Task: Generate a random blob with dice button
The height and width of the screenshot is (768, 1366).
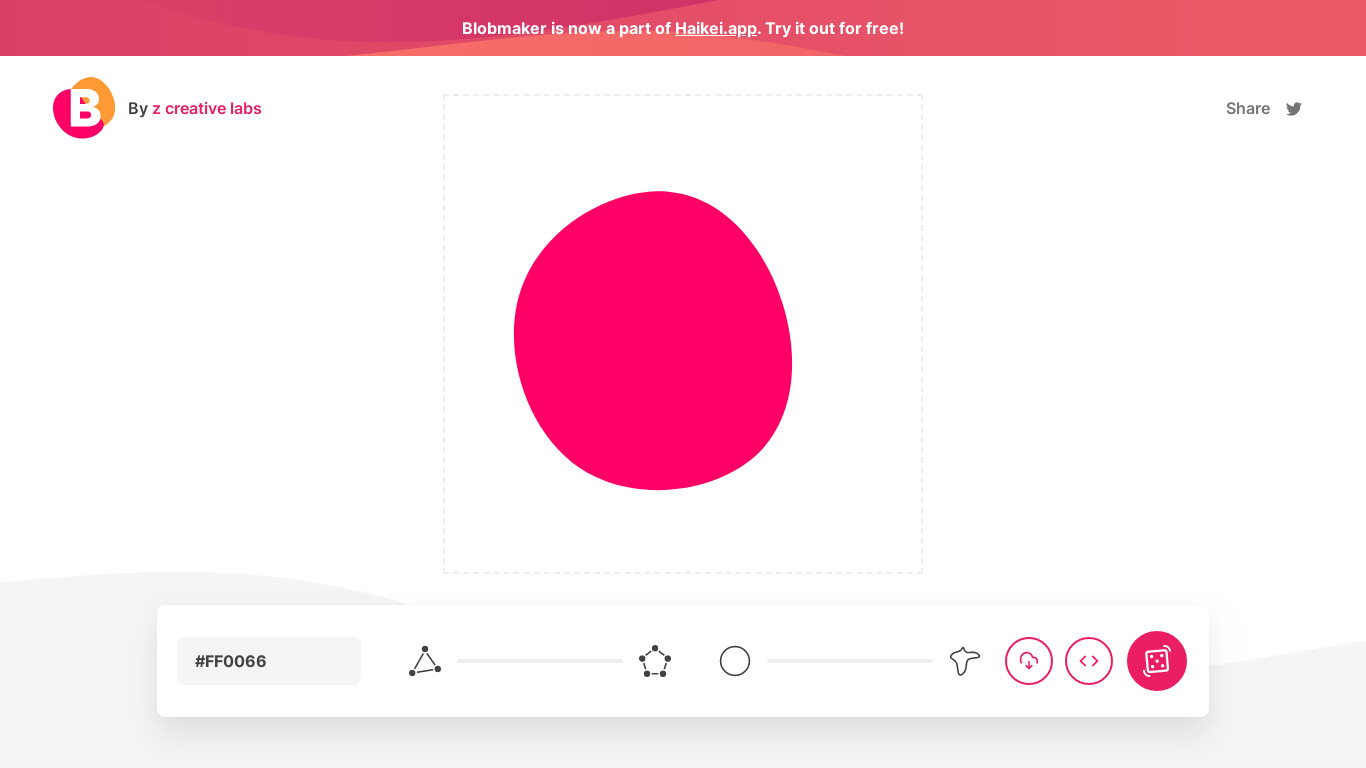Action: (1157, 661)
